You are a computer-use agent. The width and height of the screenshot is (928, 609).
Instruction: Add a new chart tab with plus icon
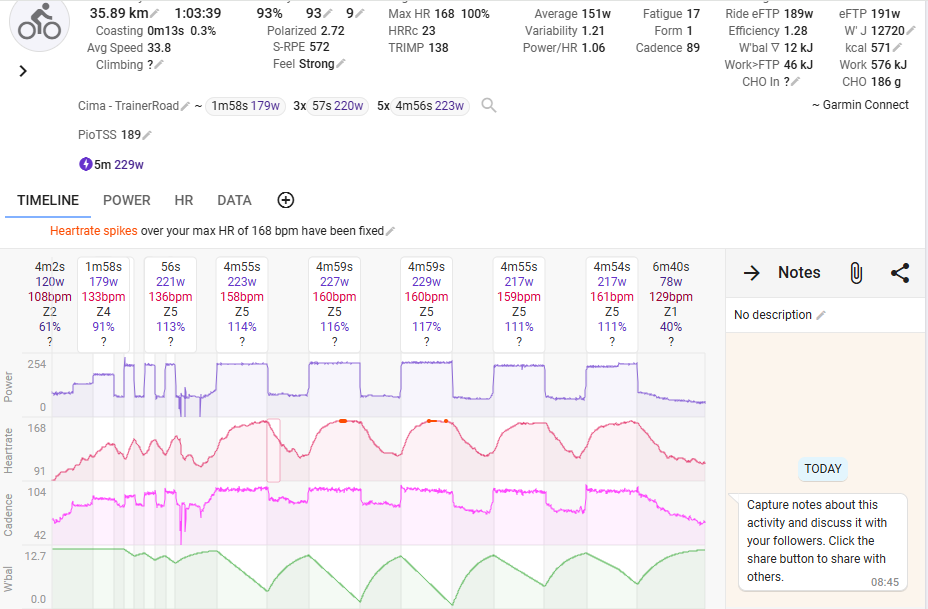[286, 200]
